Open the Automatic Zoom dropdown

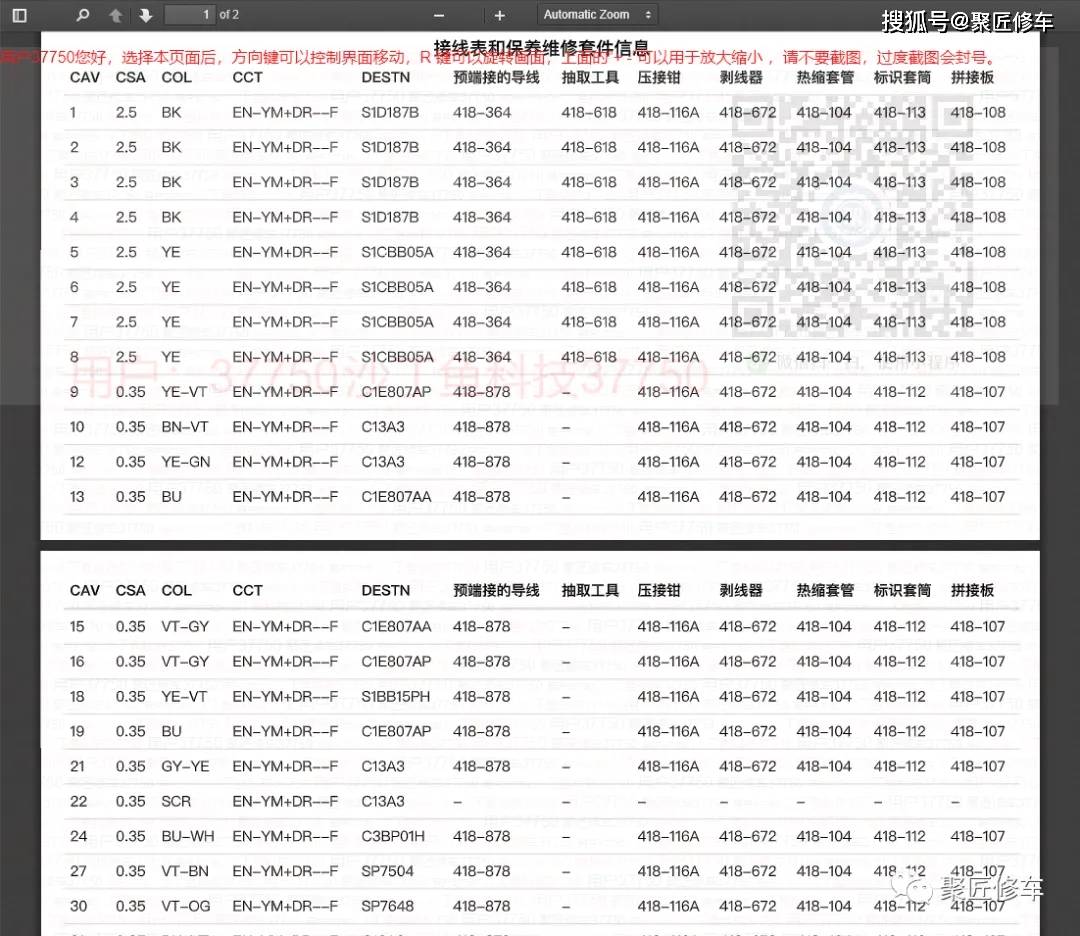[x=597, y=14]
